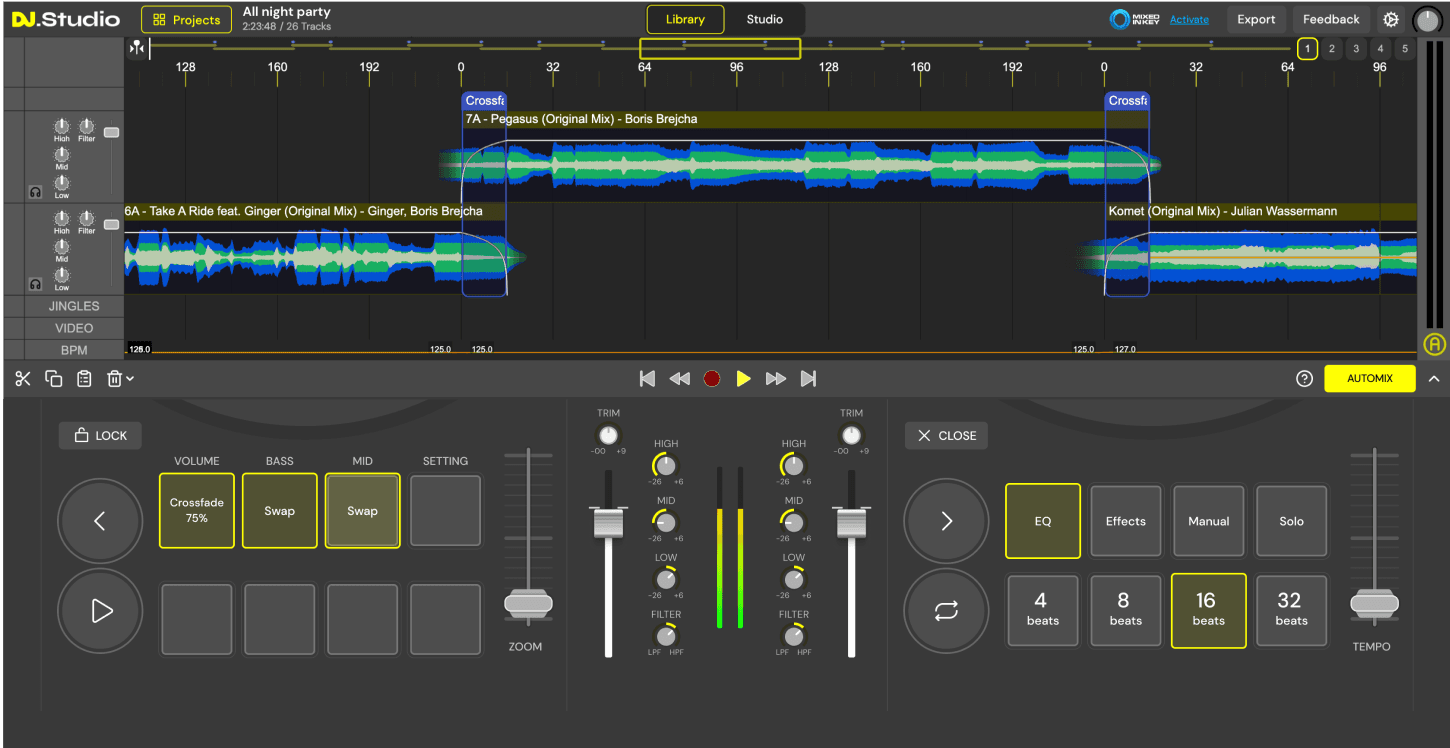Click the Pegasus track lane Filter knob
The width and height of the screenshot is (1450, 748).
(x=87, y=126)
